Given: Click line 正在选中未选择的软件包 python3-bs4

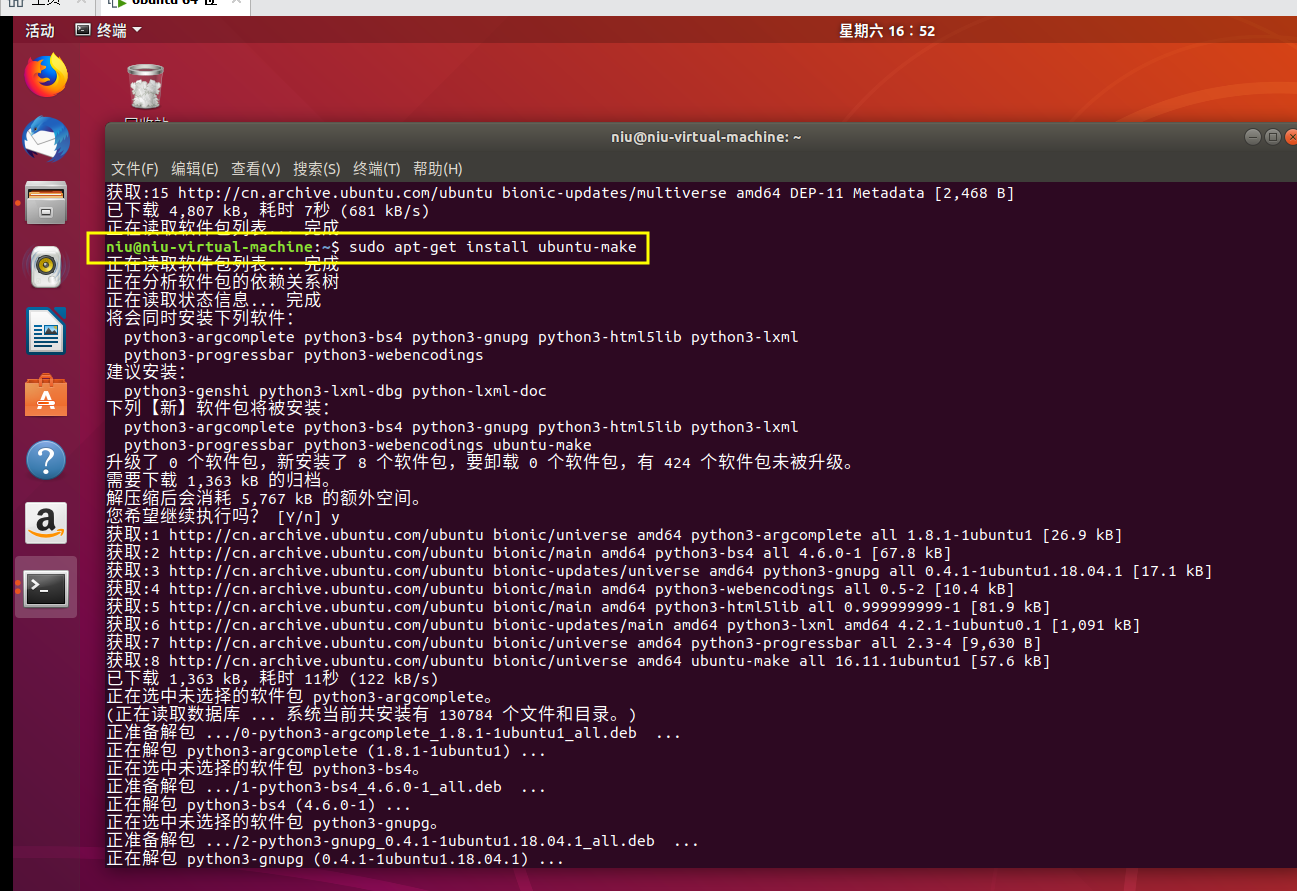Looking at the screenshot, I should tap(264, 769).
